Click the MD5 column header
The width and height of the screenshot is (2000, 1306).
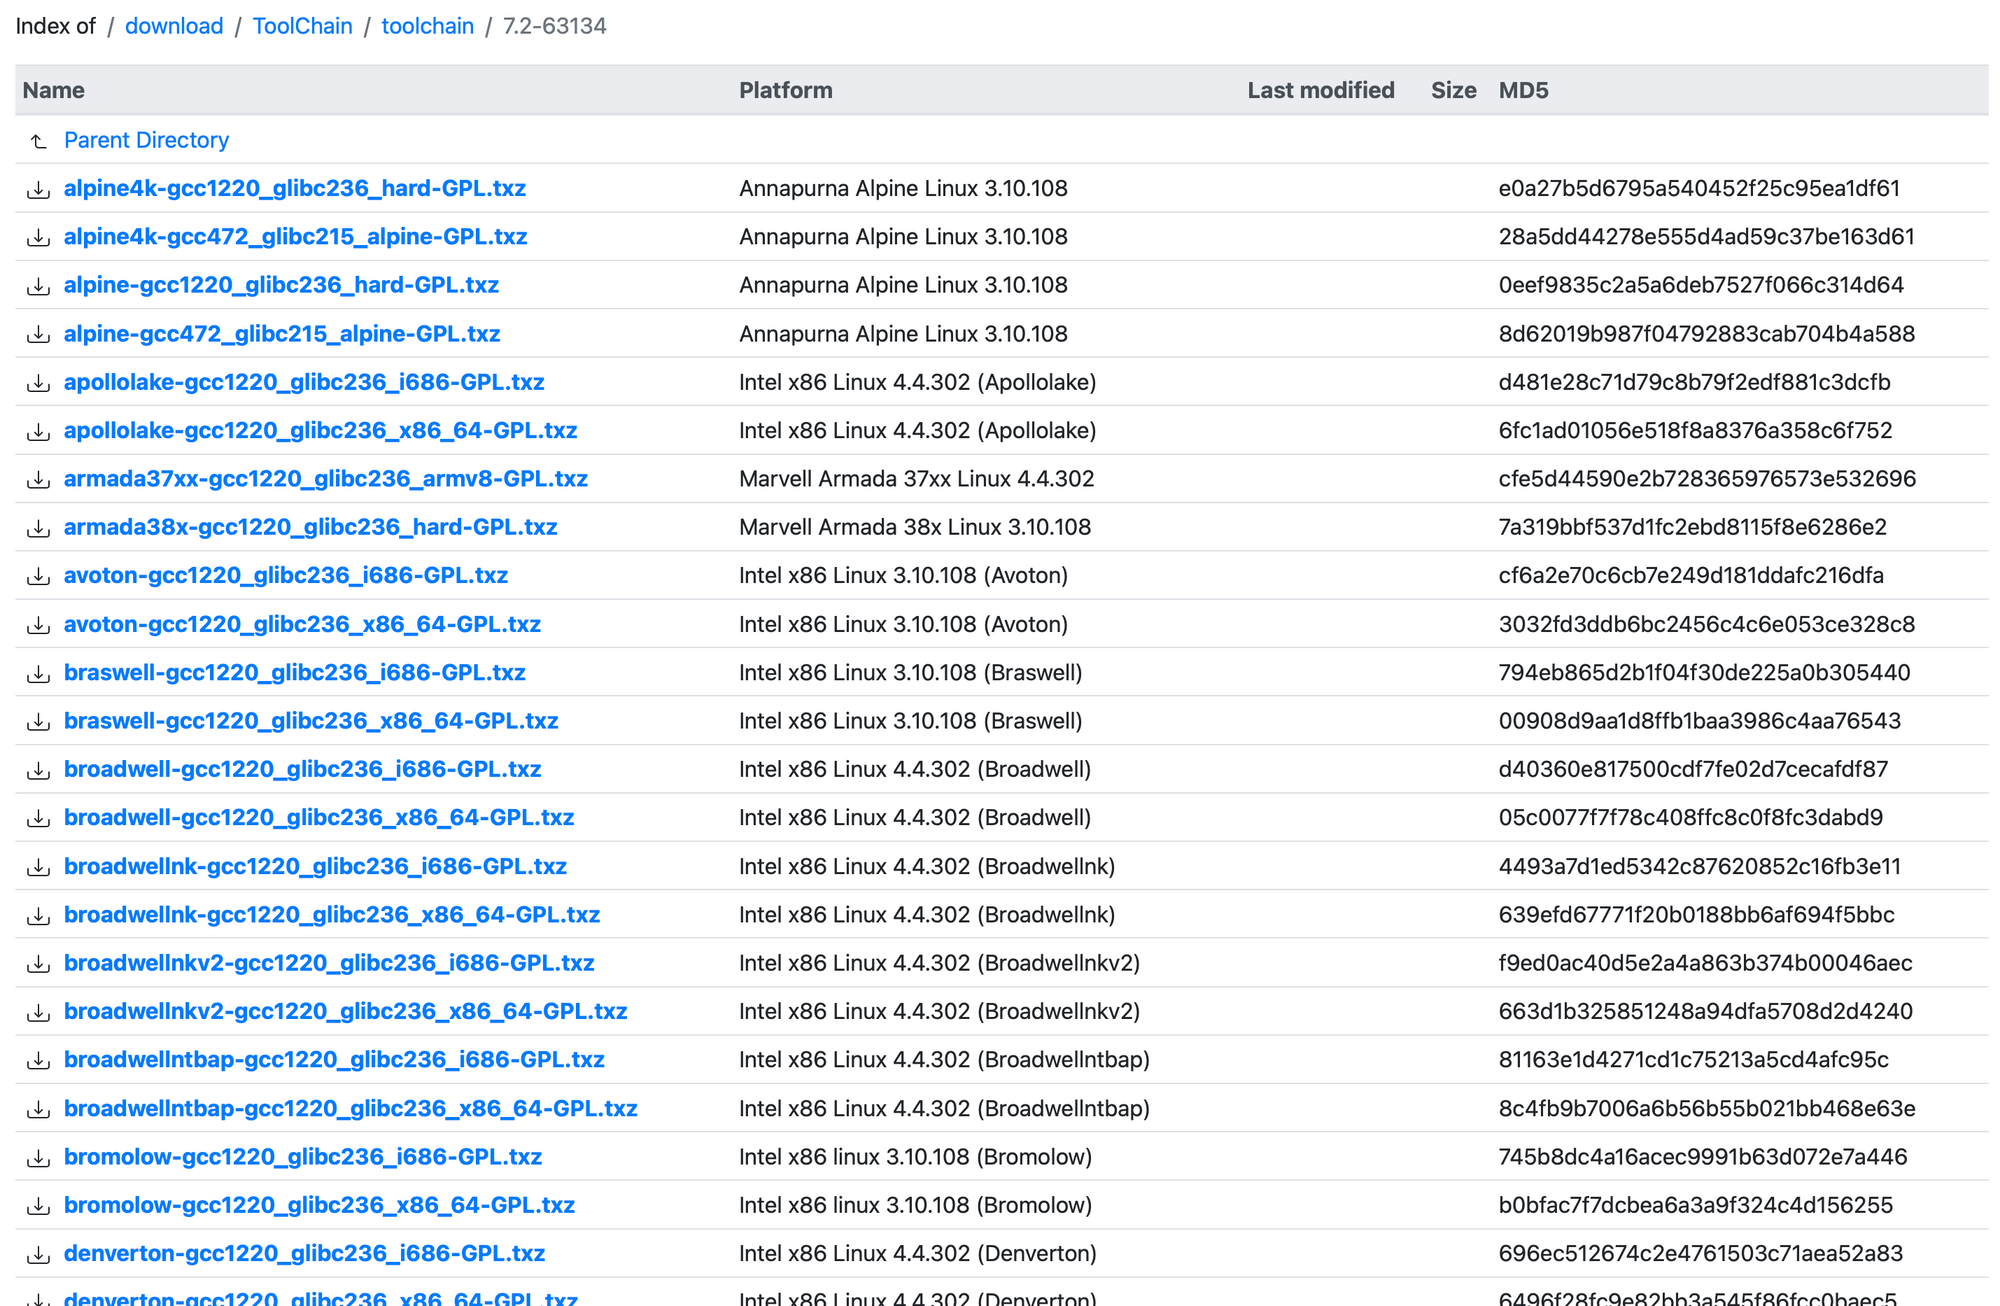click(1523, 90)
